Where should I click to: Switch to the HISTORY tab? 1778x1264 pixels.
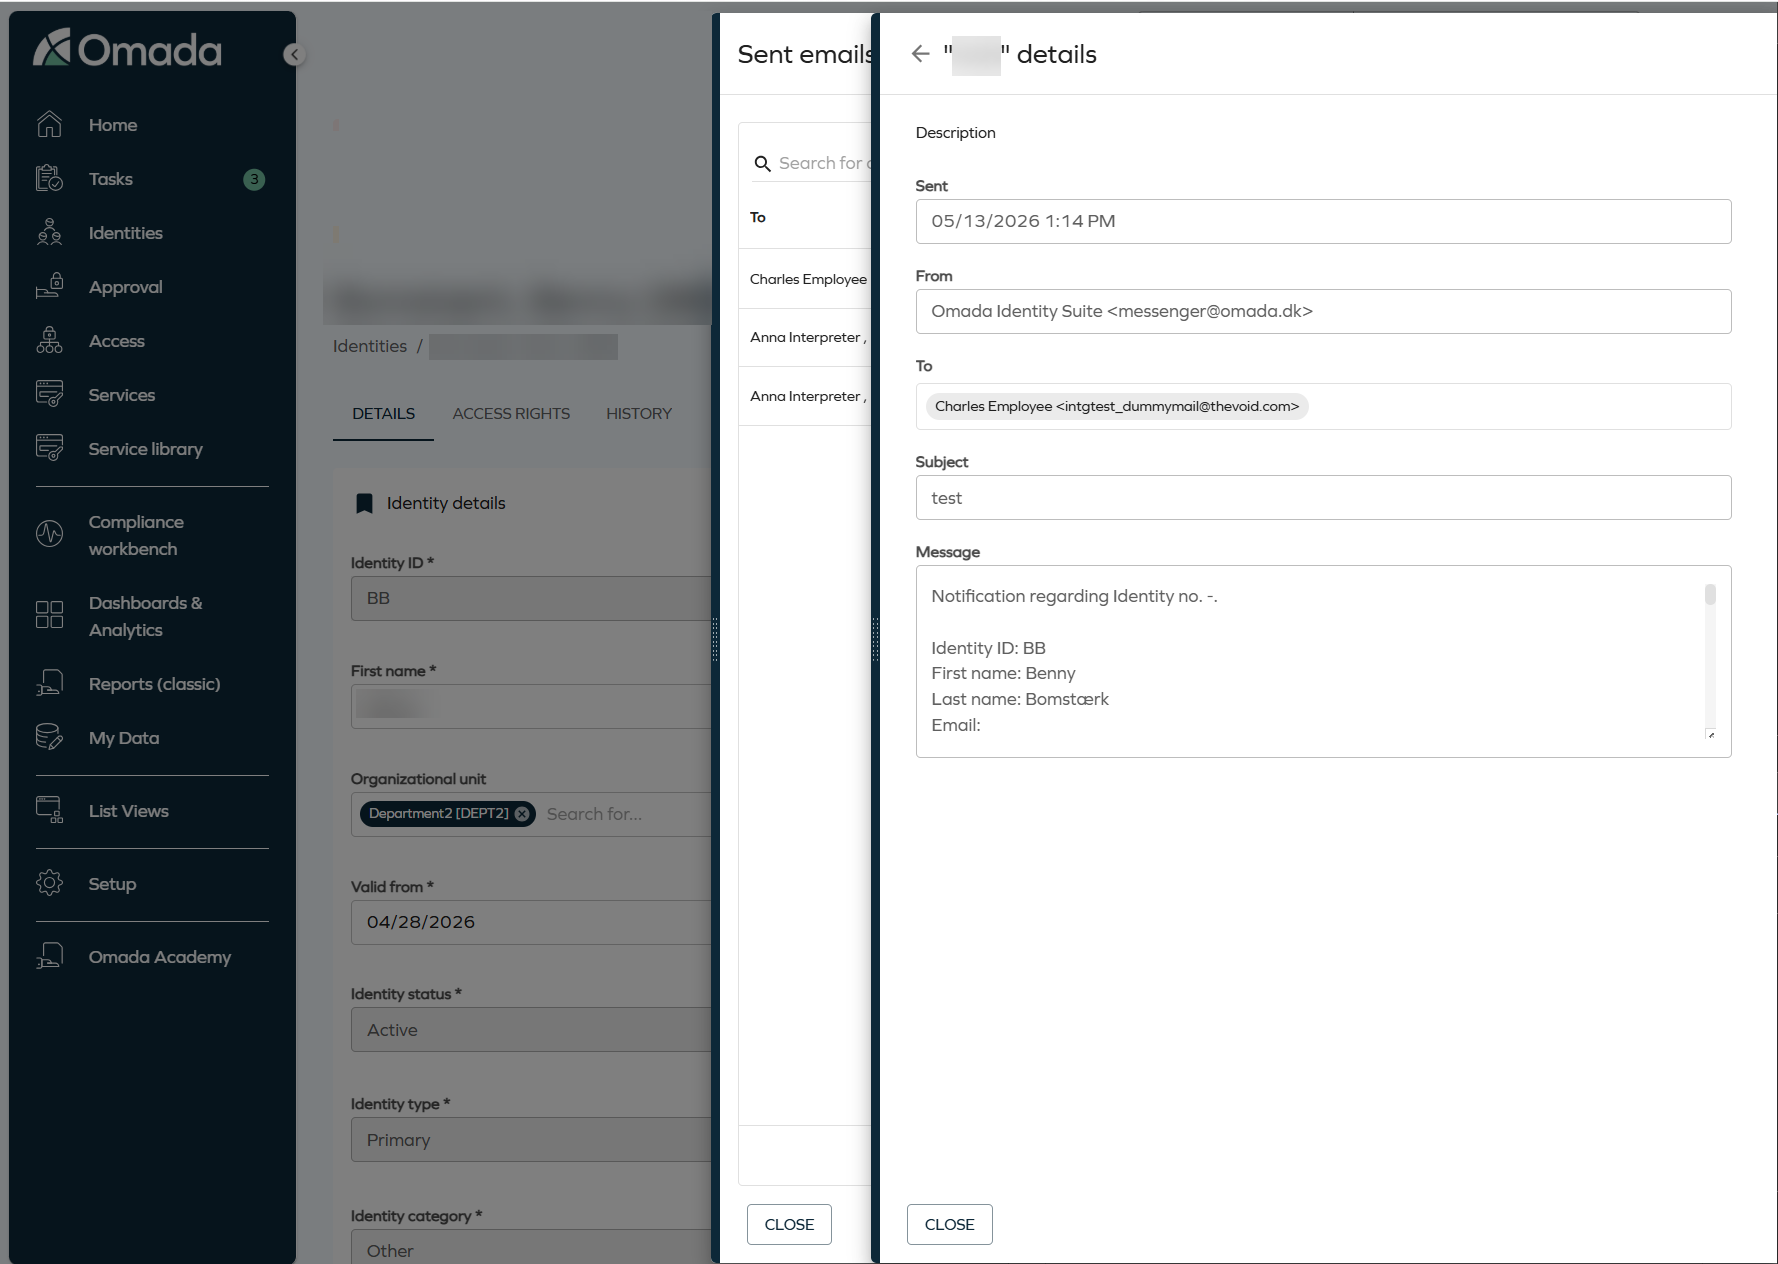tap(639, 414)
